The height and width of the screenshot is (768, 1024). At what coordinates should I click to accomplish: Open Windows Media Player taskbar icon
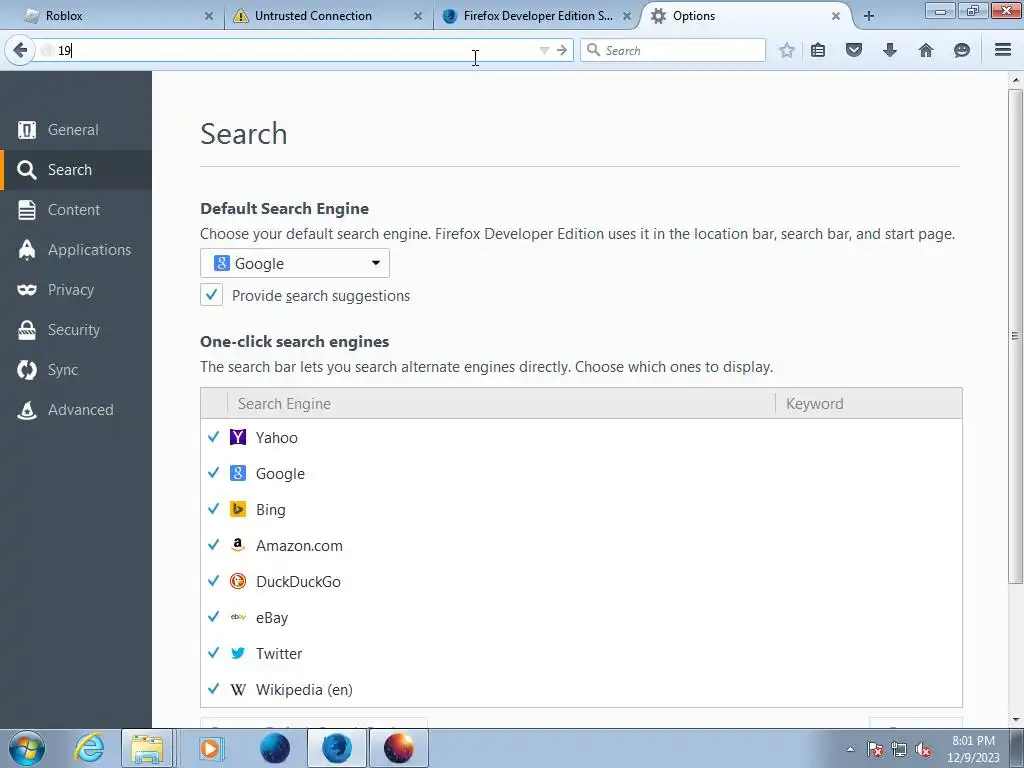tap(210, 748)
